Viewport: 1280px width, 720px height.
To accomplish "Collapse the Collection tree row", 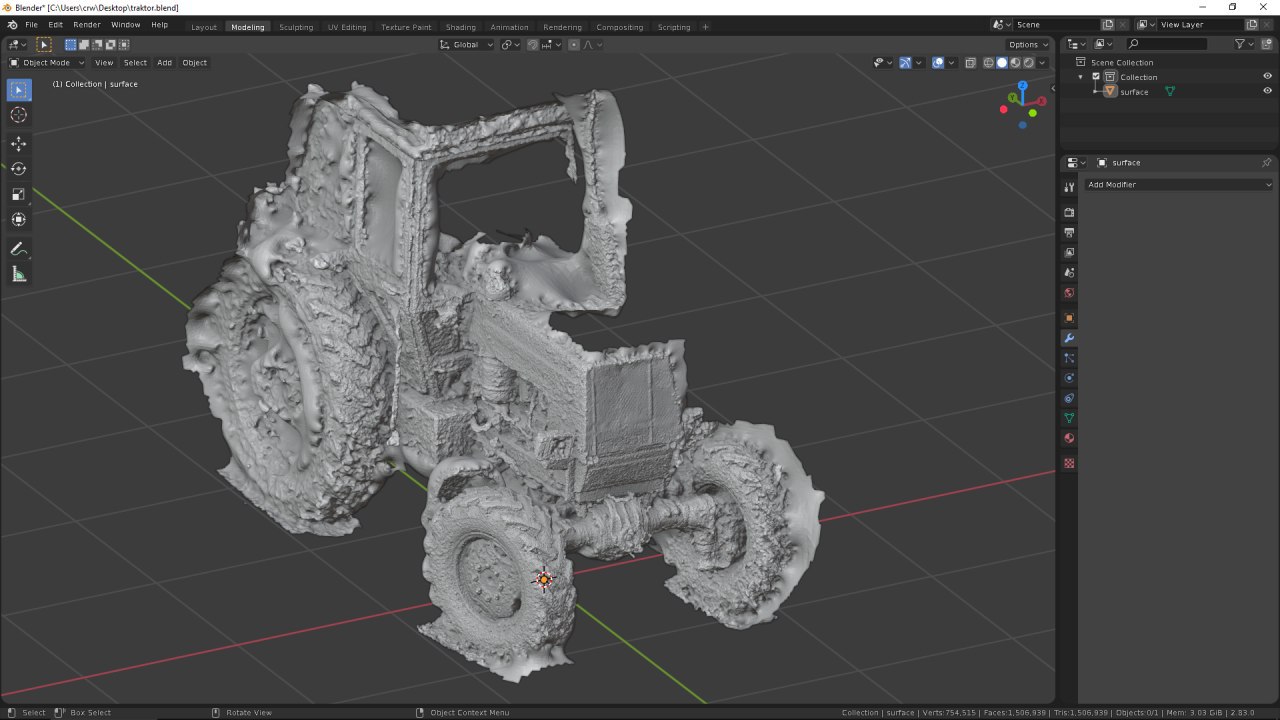I will click(1081, 77).
